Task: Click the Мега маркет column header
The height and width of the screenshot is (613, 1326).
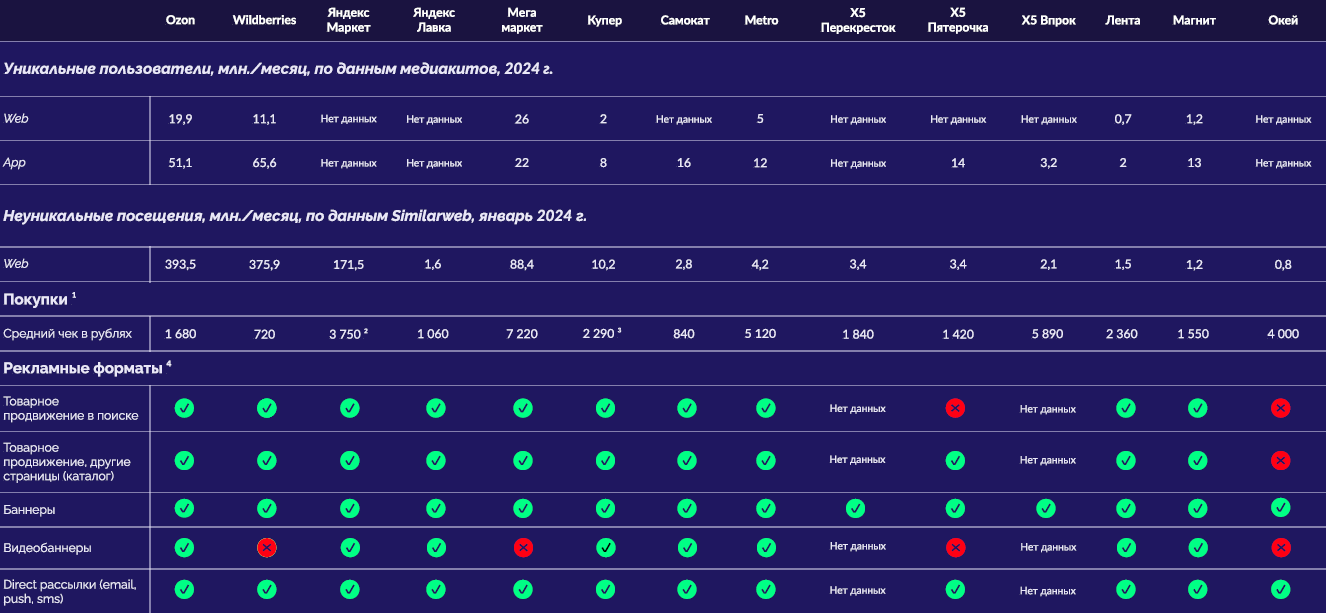Action: point(522,20)
